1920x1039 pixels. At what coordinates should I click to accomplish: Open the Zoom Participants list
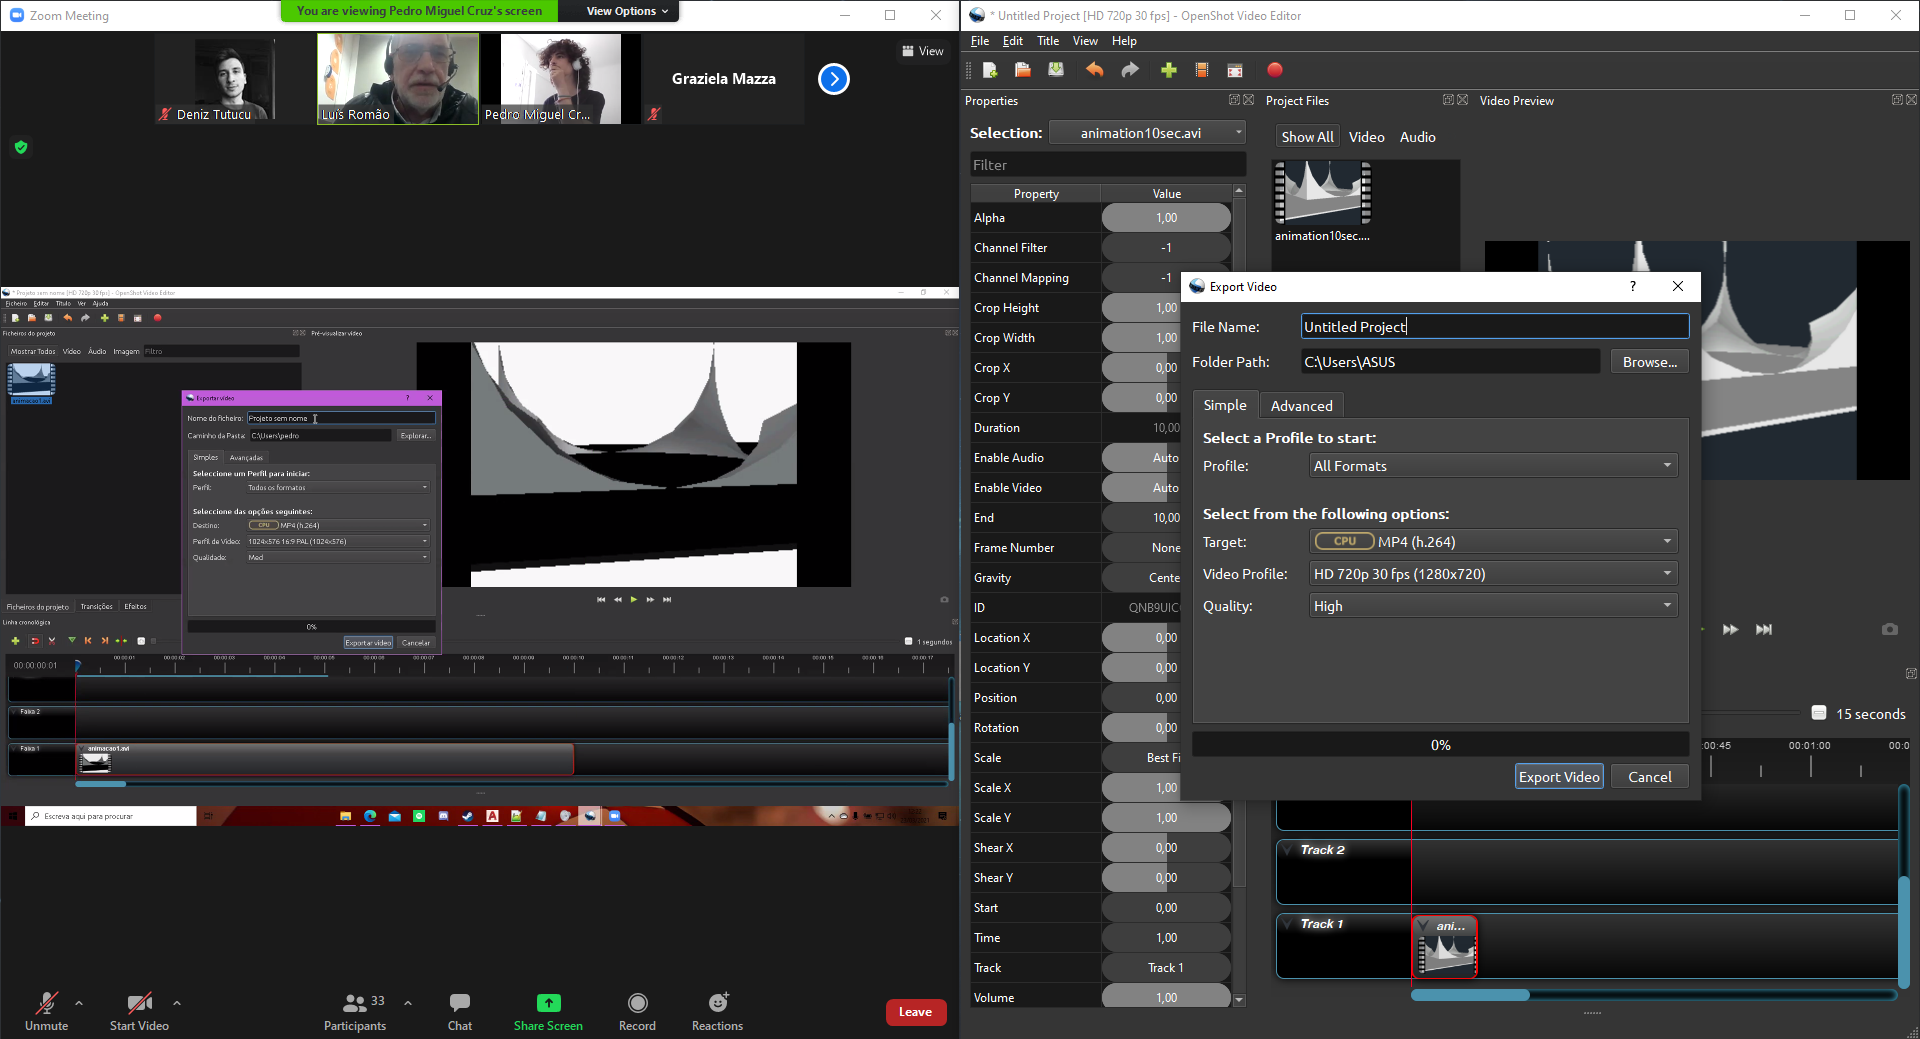point(355,1011)
